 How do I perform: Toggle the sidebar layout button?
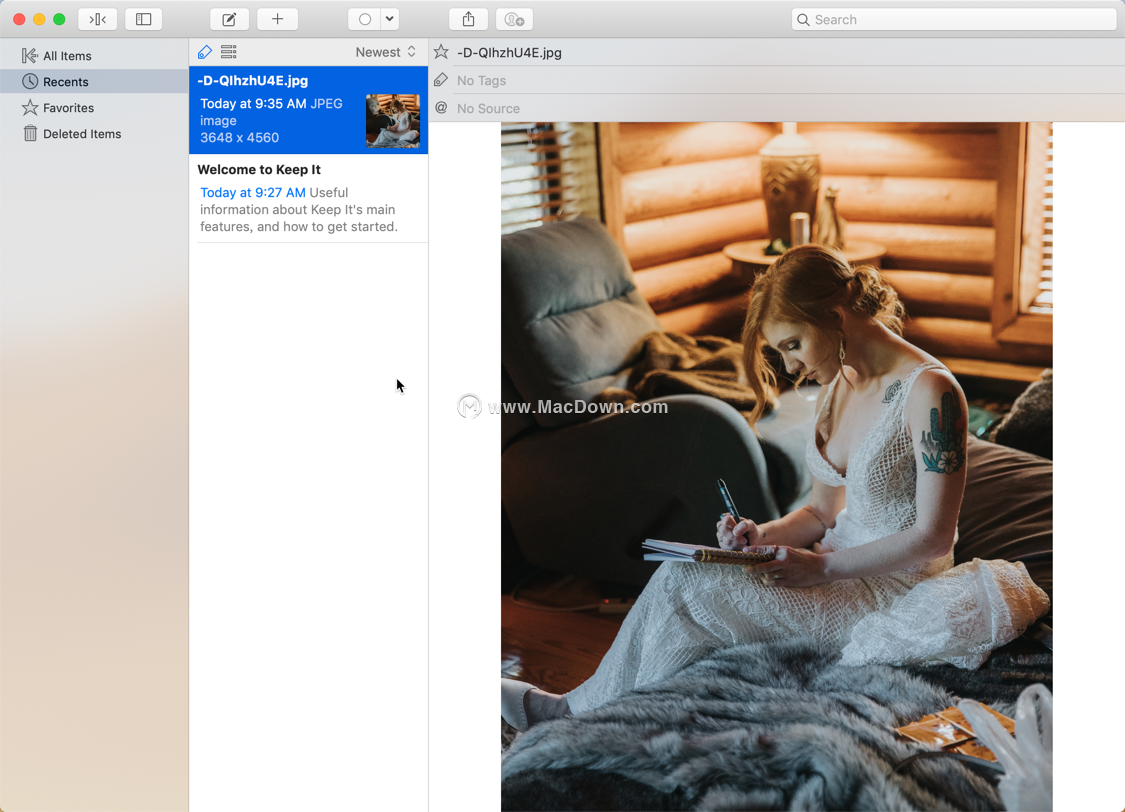point(143,19)
